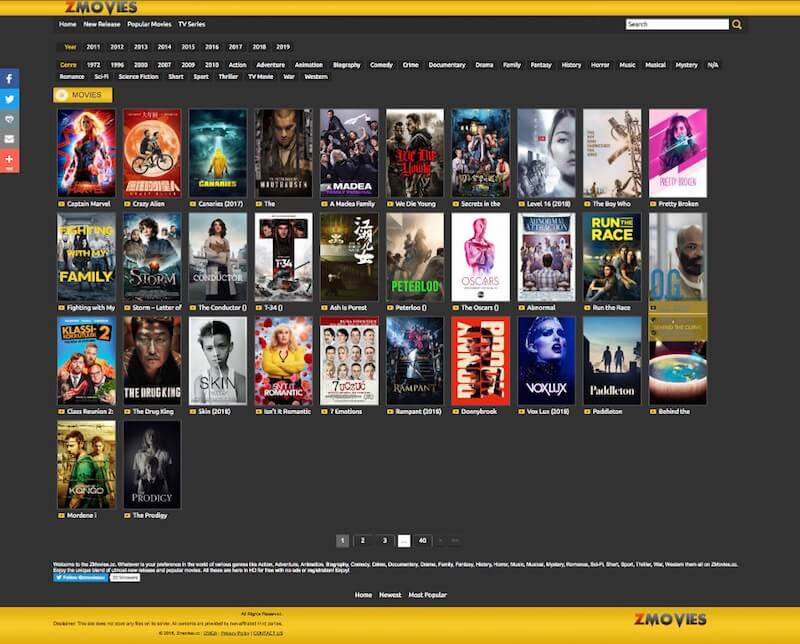Click footer Home link
Image resolution: width=800 pixels, height=644 pixels.
[363, 595]
